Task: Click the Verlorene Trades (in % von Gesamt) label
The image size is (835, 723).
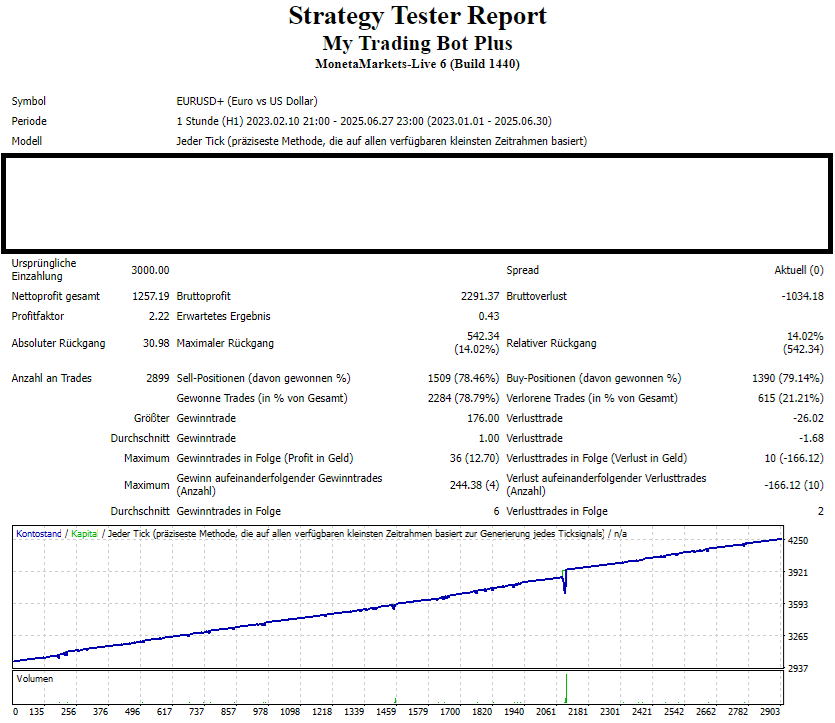Action: [592, 398]
